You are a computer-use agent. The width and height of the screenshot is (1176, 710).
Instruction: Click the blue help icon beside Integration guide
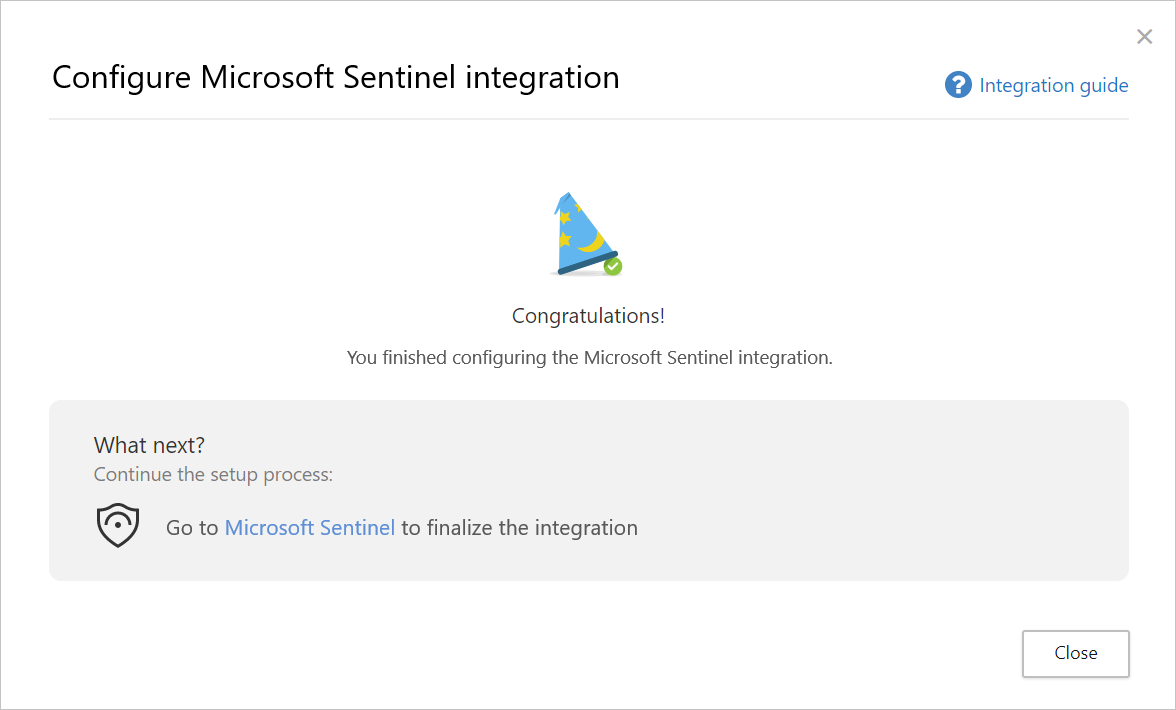957,85
